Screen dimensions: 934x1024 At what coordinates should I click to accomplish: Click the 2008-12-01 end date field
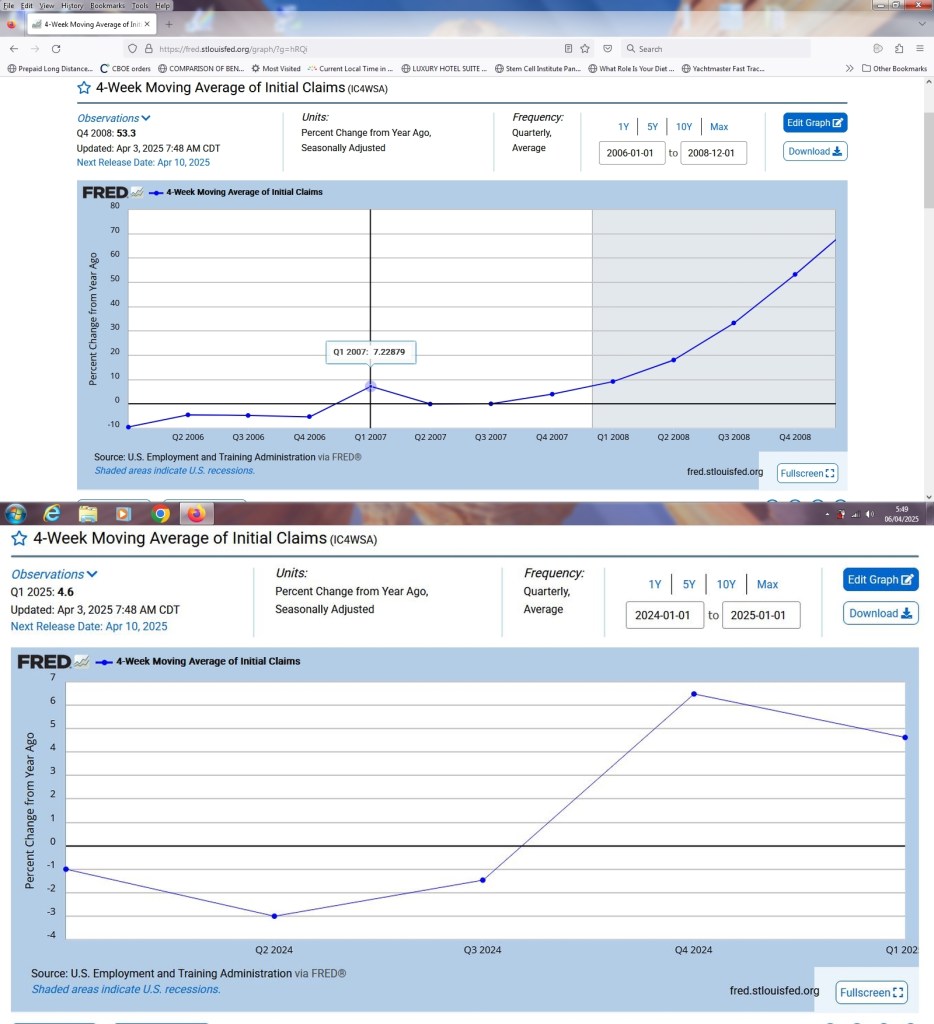pos(713,153)
